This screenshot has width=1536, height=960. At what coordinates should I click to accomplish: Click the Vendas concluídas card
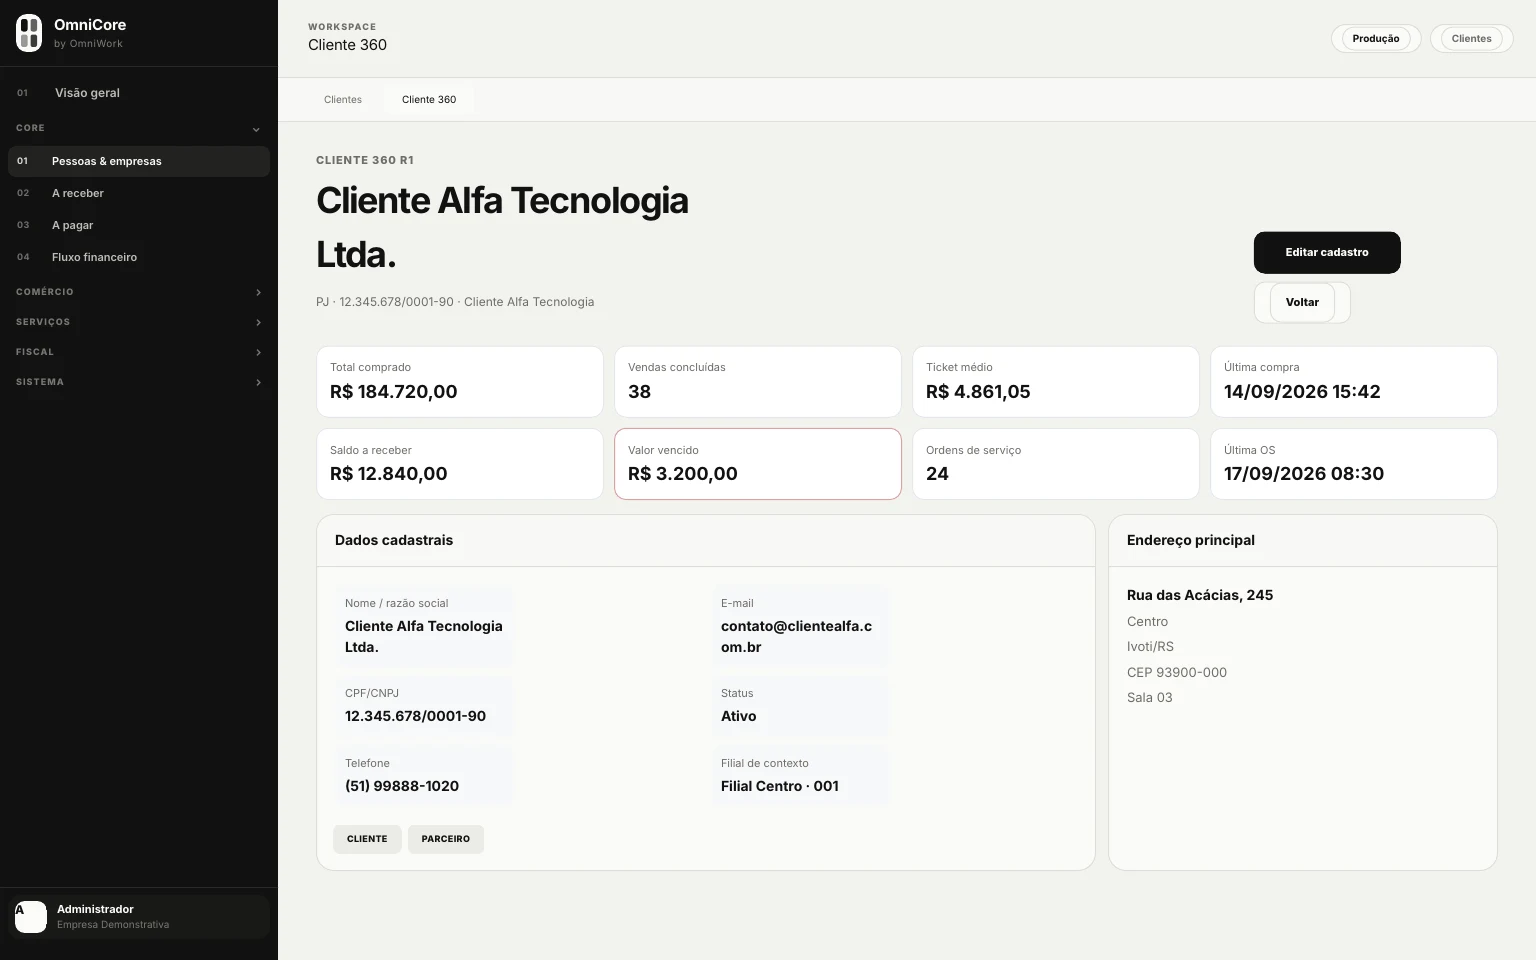coord(758,382)
